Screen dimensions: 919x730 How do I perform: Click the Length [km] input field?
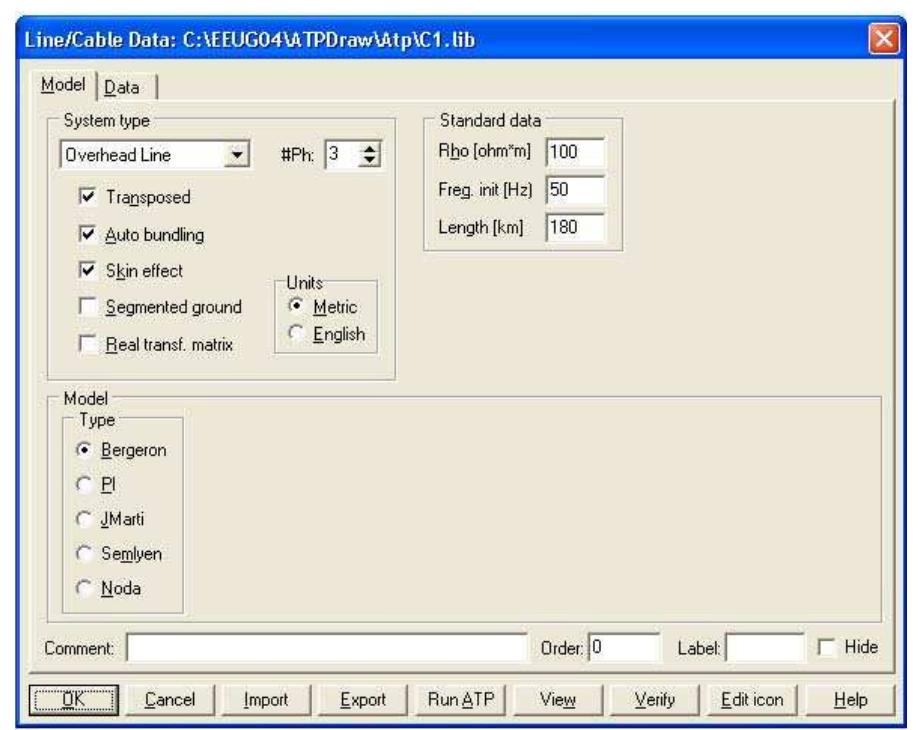coord(575,227)
